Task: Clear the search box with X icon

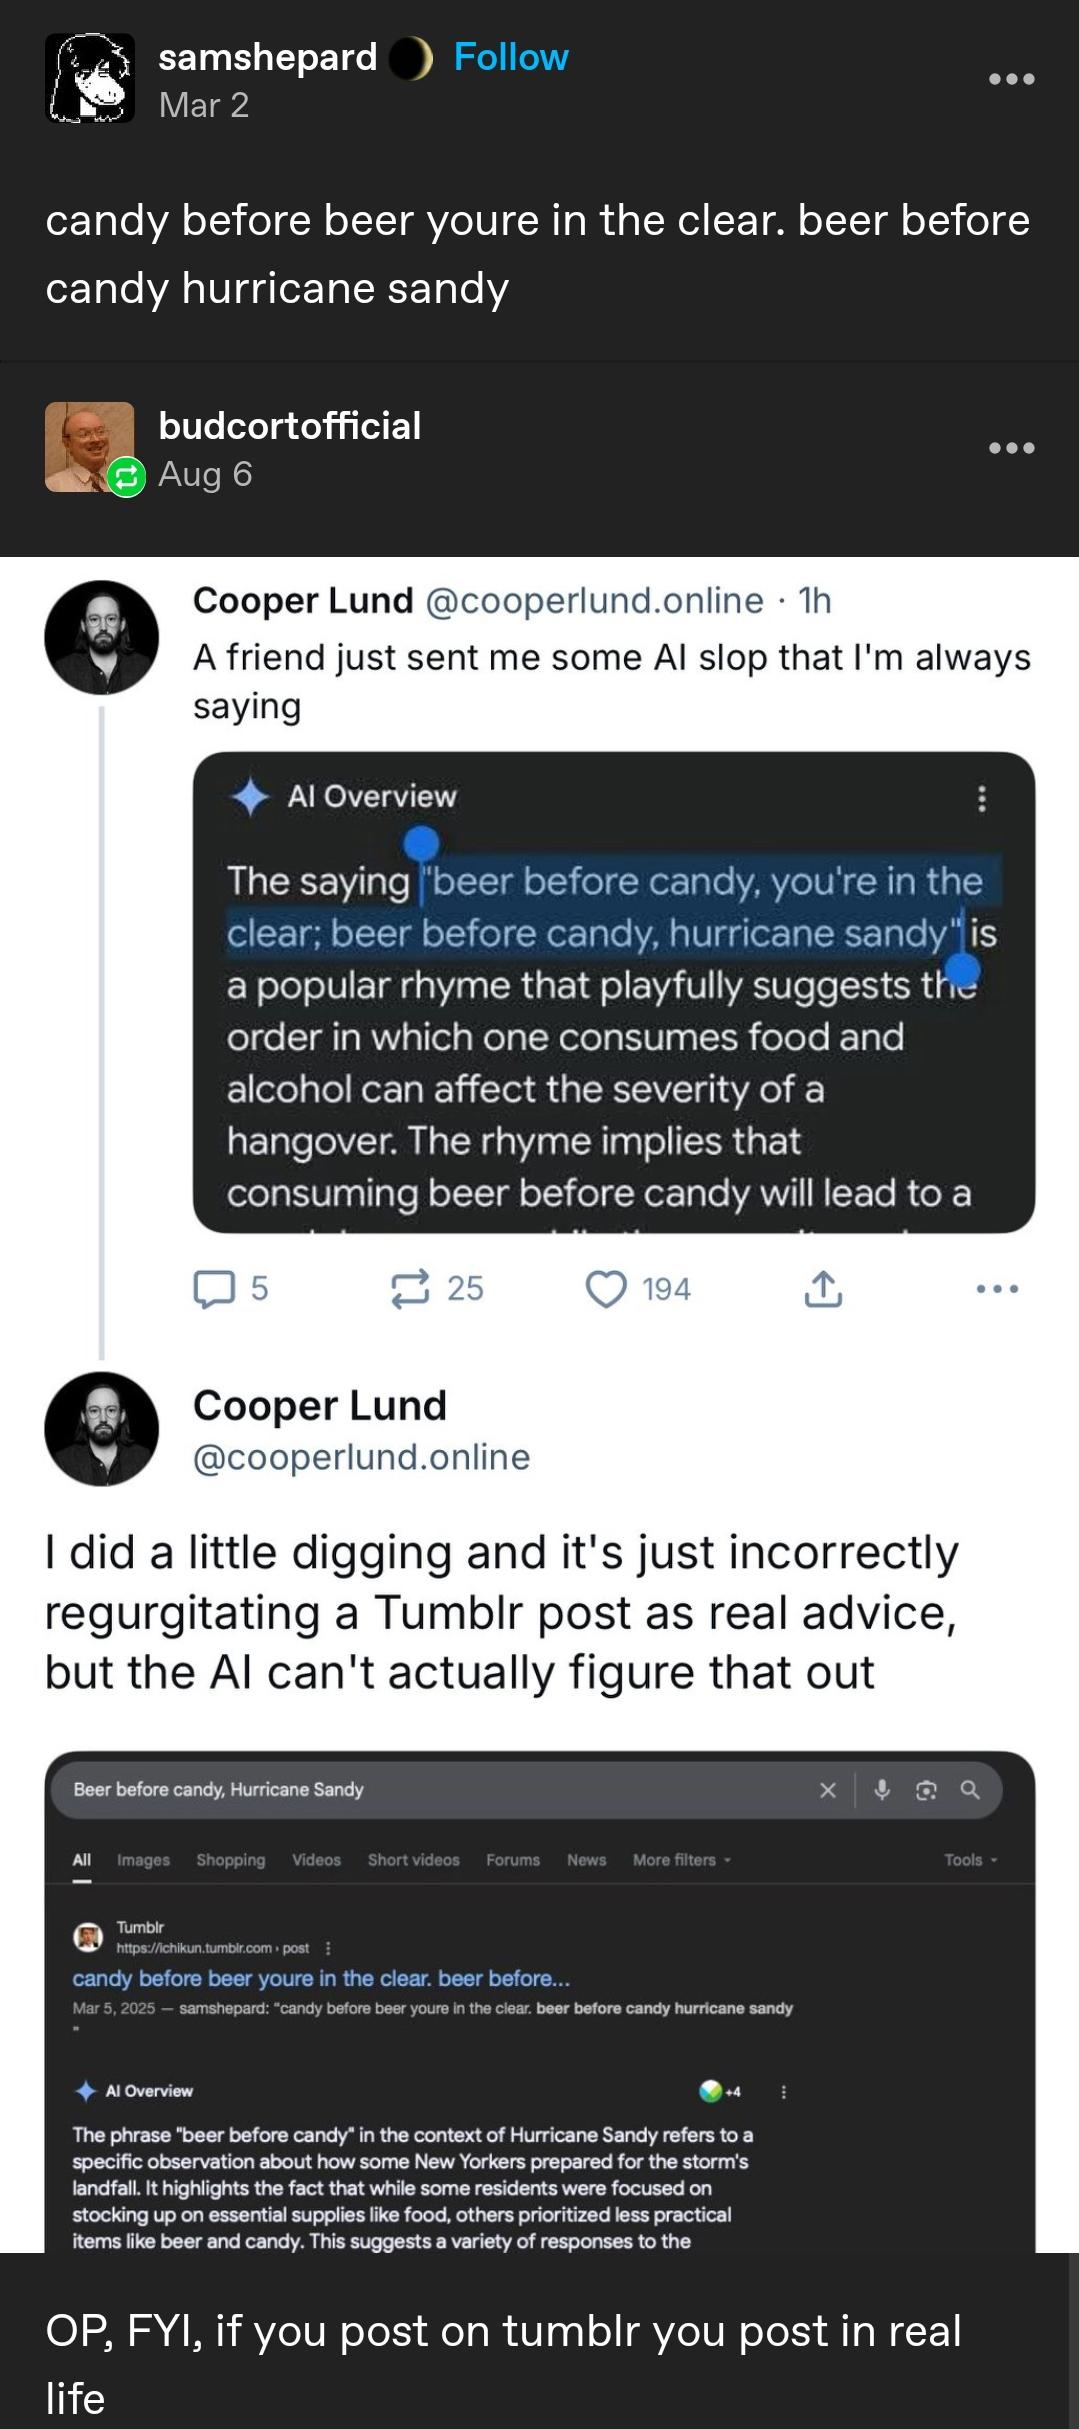Action: [828, 1790]
